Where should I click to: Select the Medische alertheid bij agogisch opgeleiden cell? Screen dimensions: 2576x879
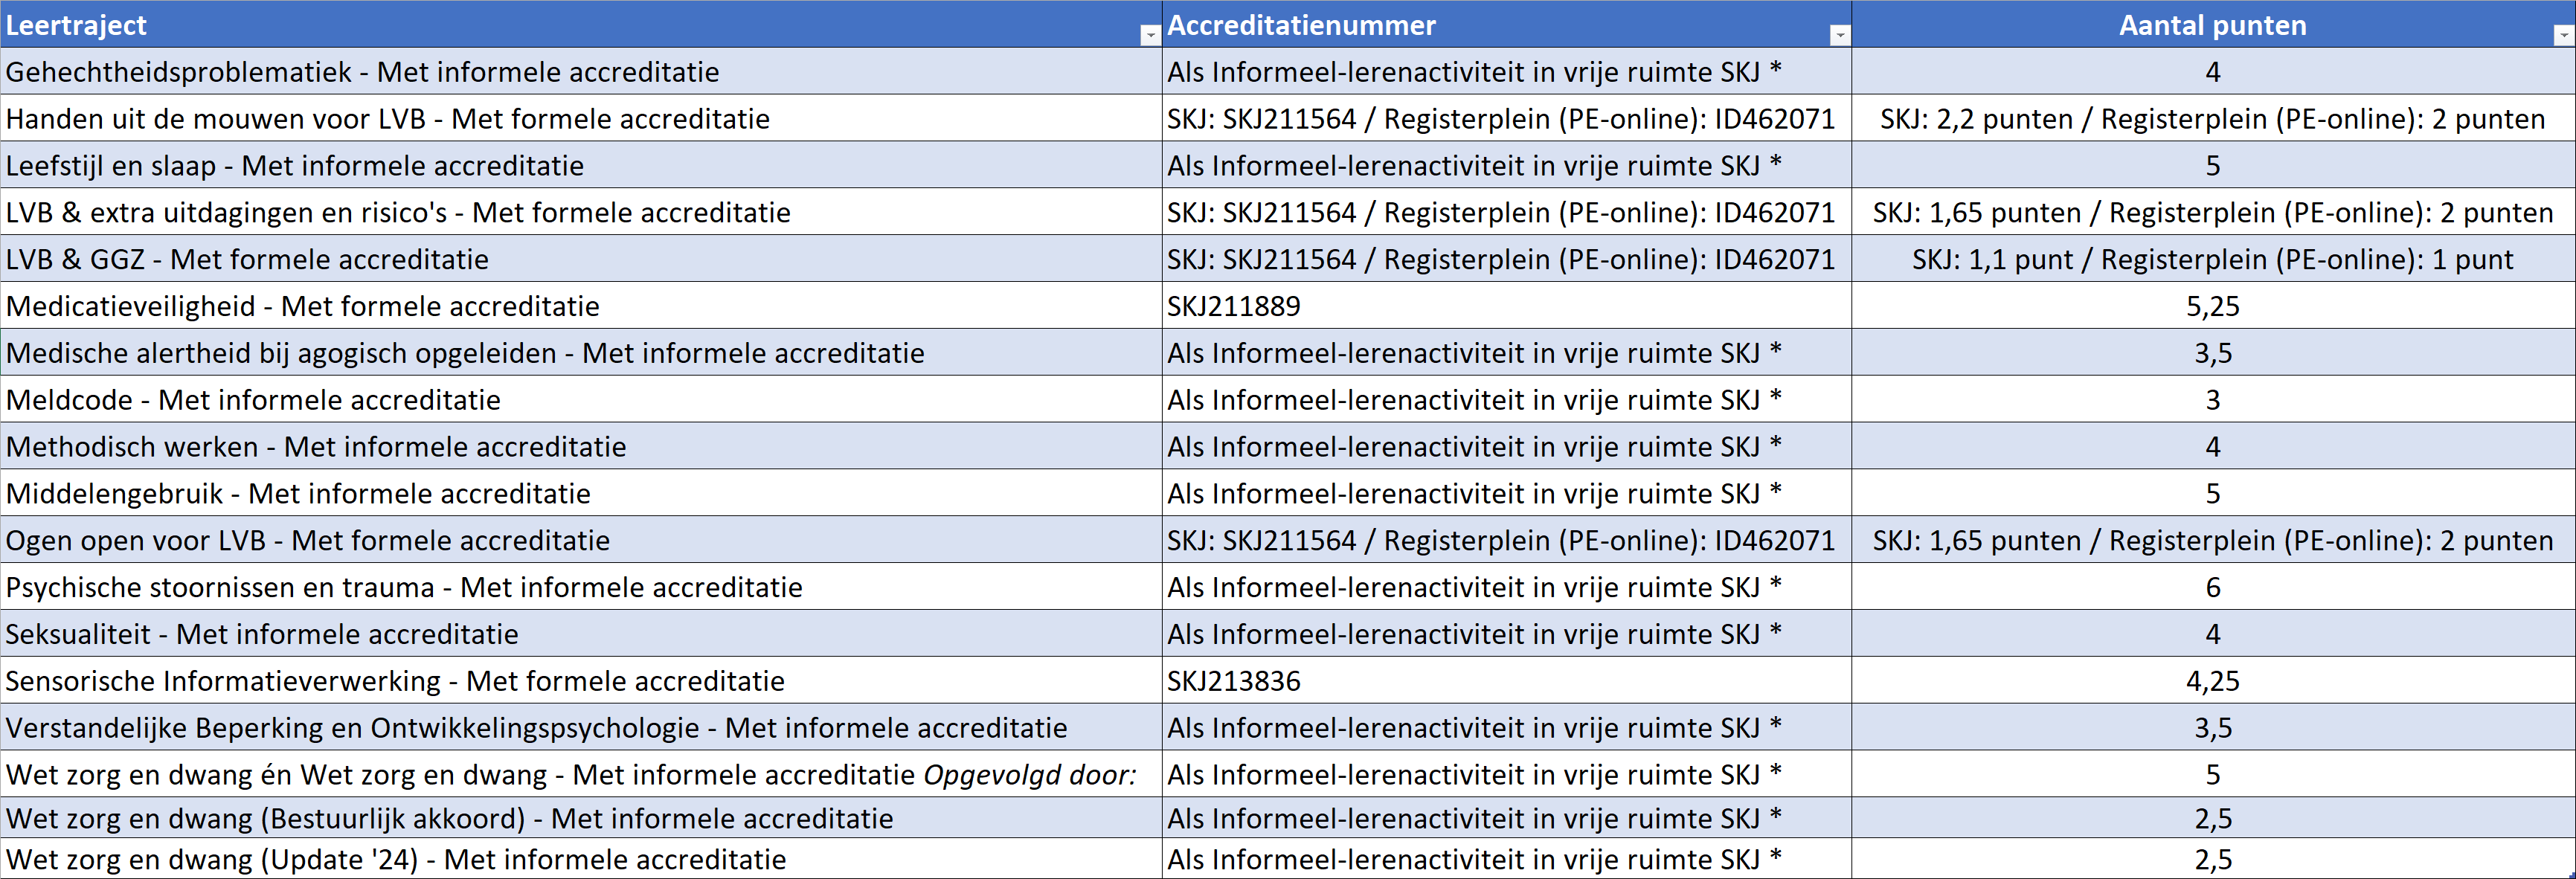click(x=581, y=353)
